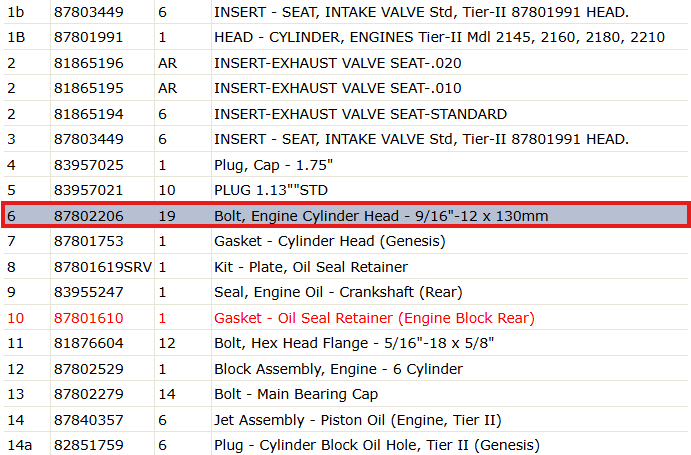Click part number 81865195
691x455 pixels.
click(89, 88)
